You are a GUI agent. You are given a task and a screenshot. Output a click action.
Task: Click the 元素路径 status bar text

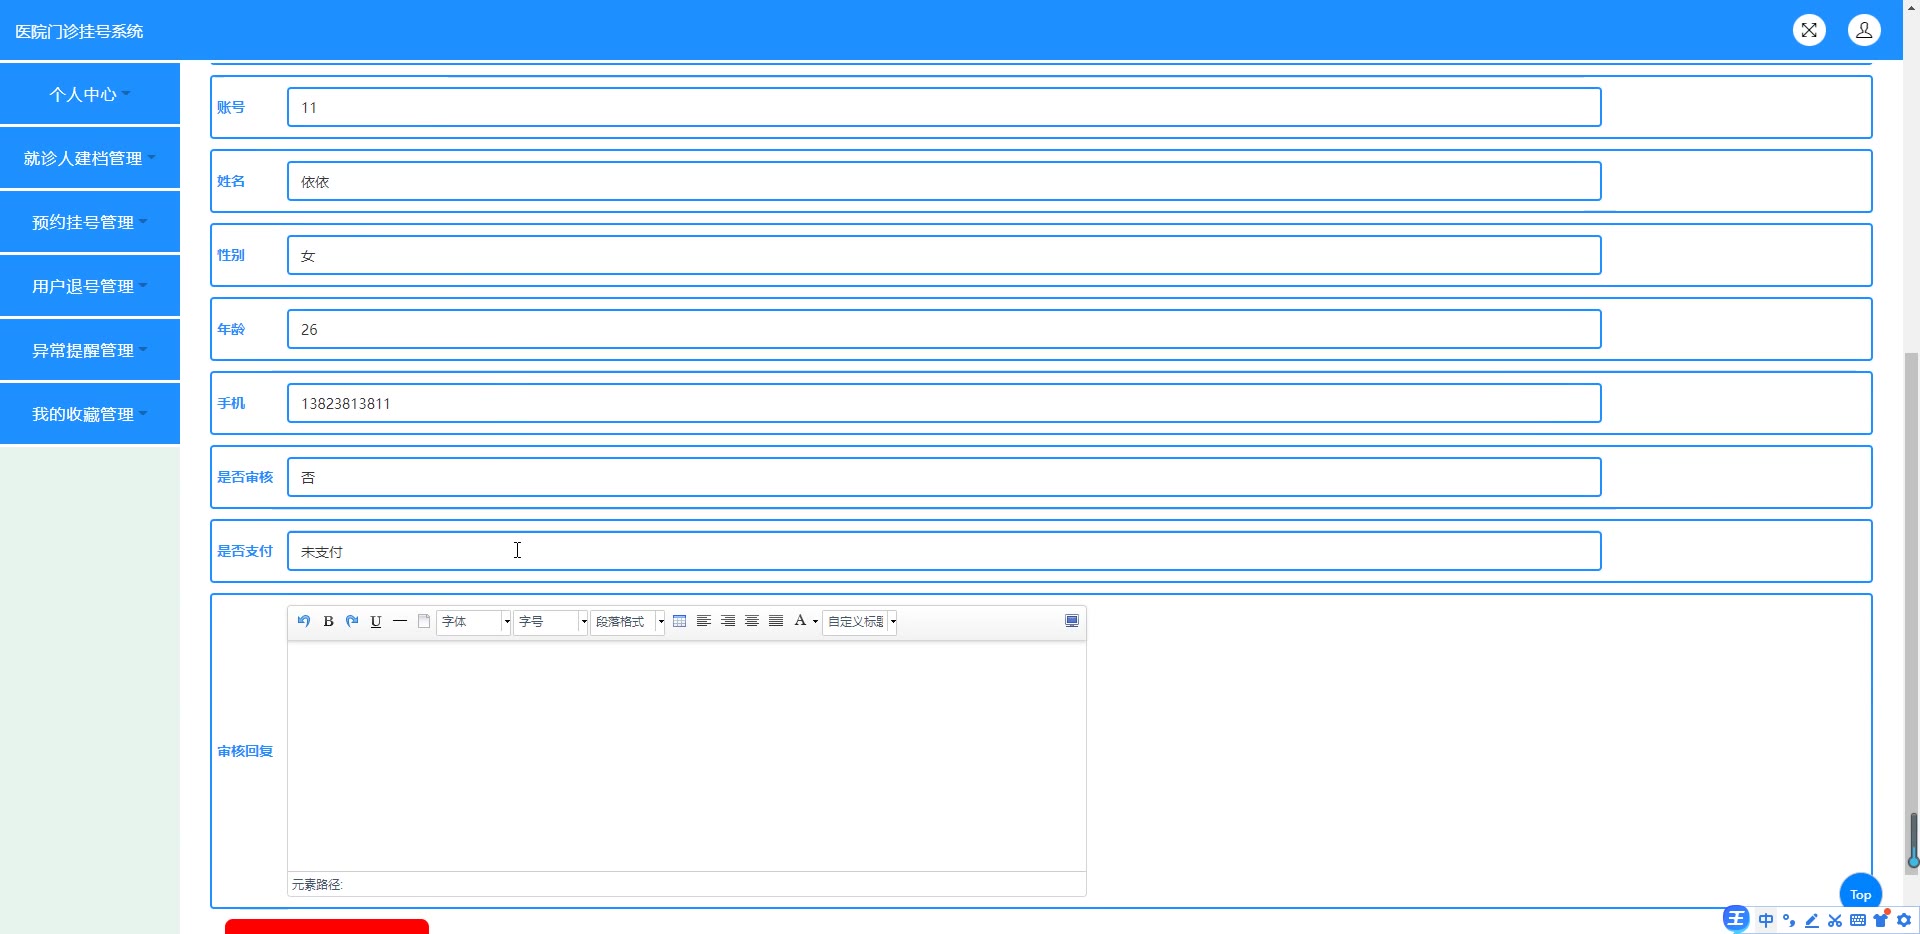click(x=317, y=884)
